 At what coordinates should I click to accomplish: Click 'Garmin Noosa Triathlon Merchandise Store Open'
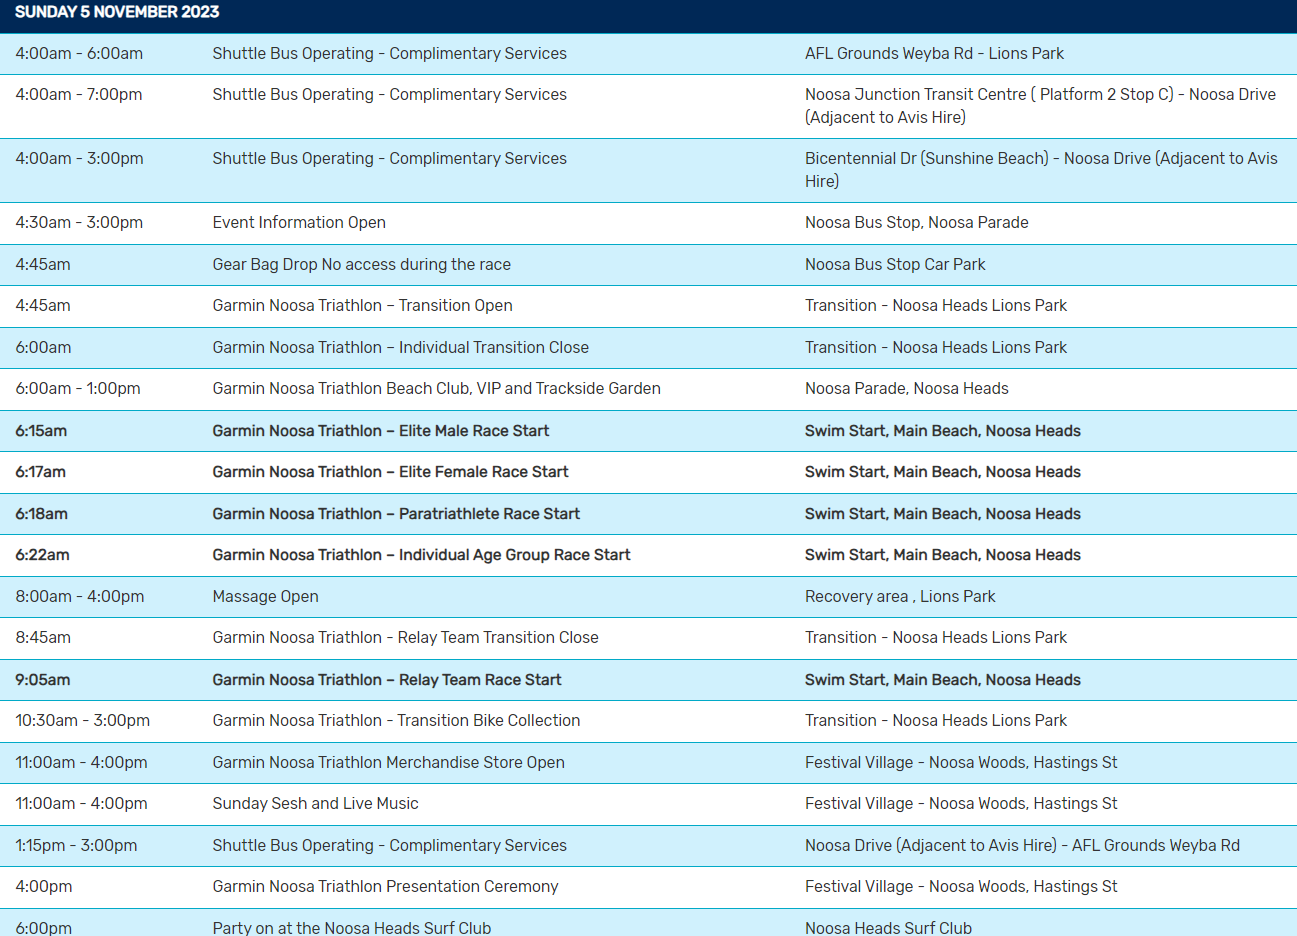pos(389,763)
